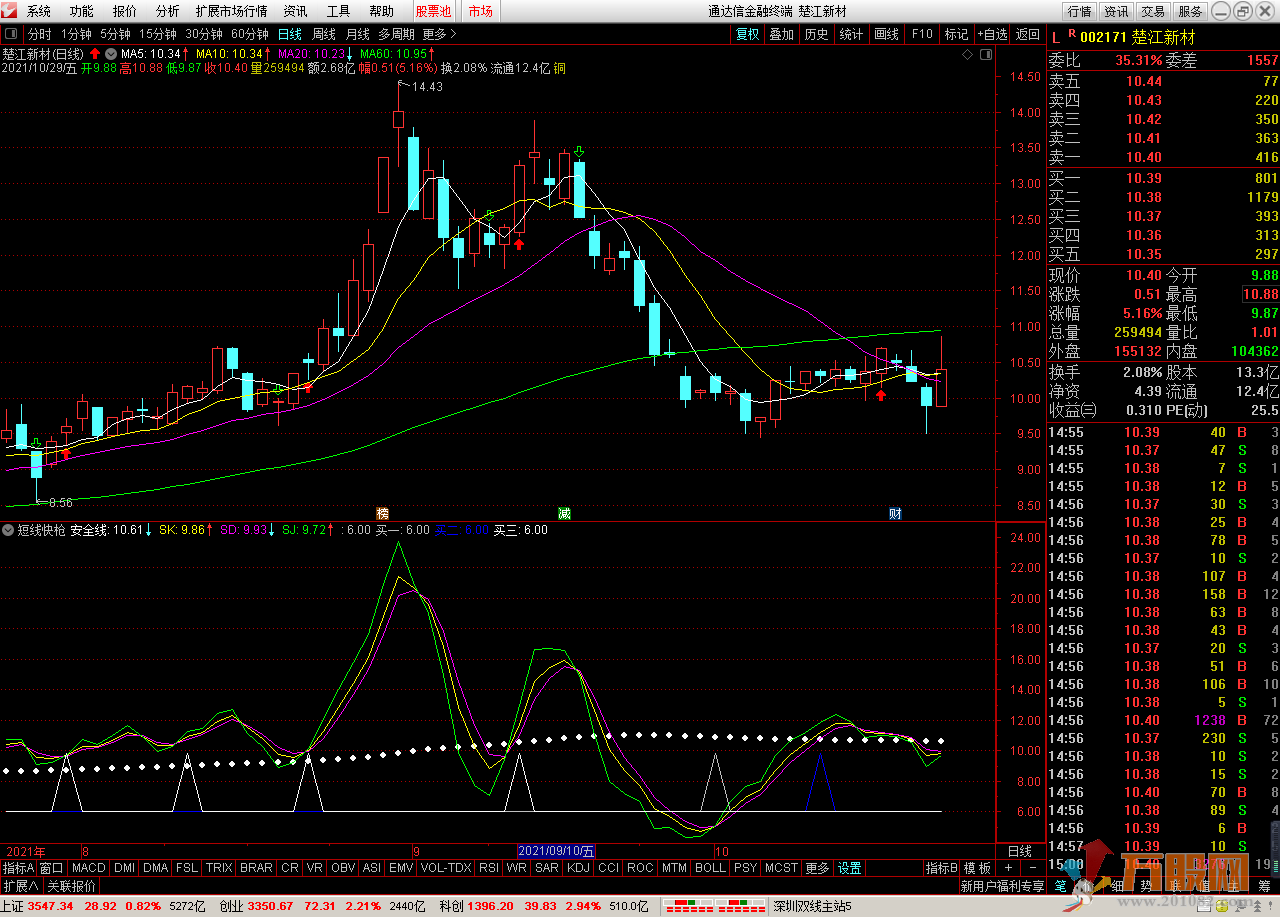Click the 服务 button at top right

[x=1190, y=11]
